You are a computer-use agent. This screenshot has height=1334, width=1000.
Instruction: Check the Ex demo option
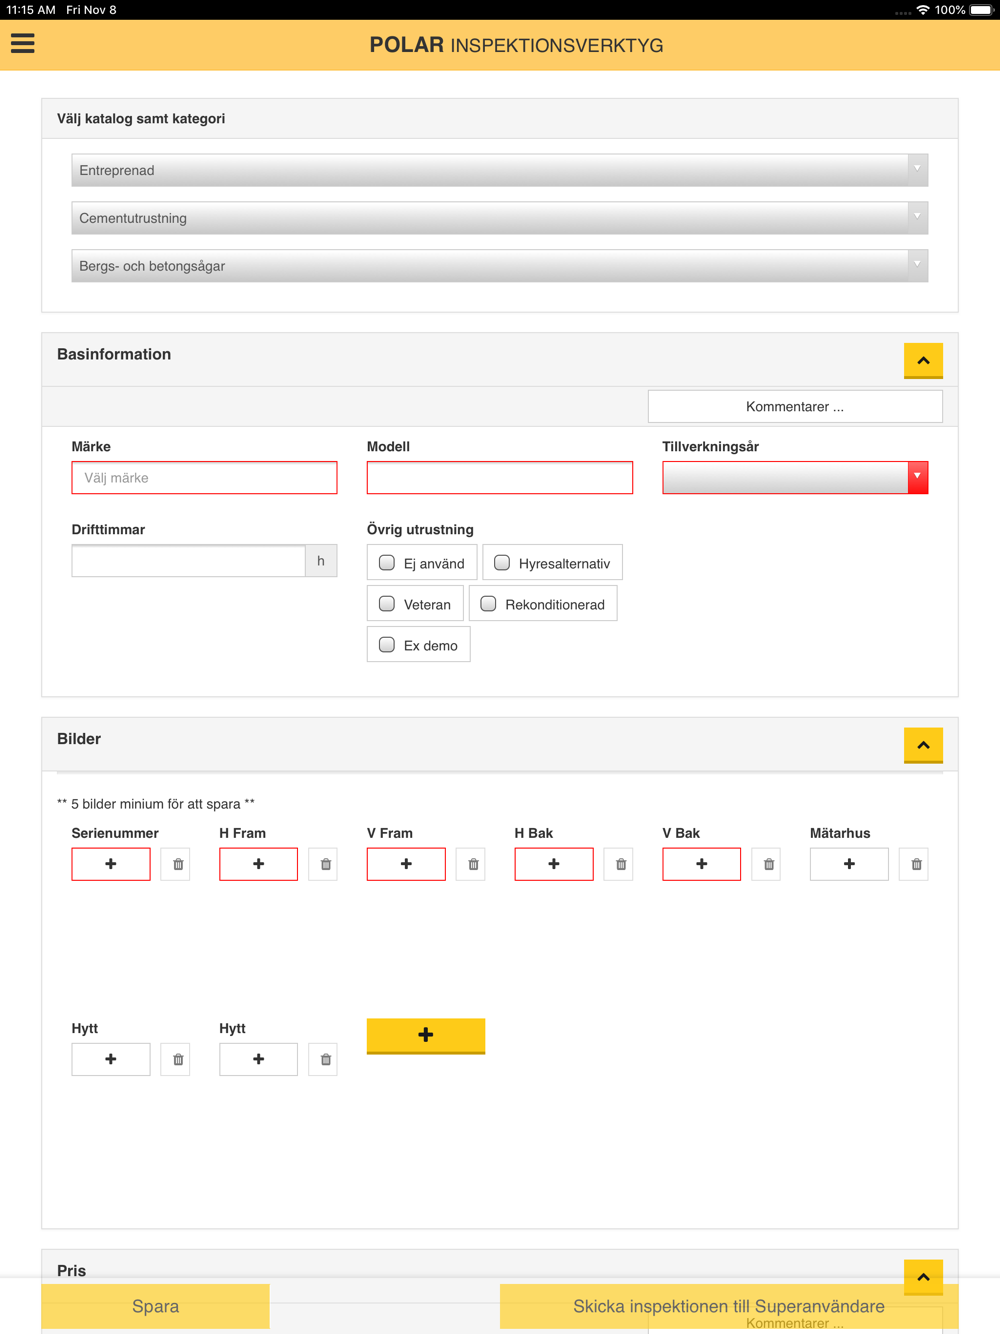point(387,645)
